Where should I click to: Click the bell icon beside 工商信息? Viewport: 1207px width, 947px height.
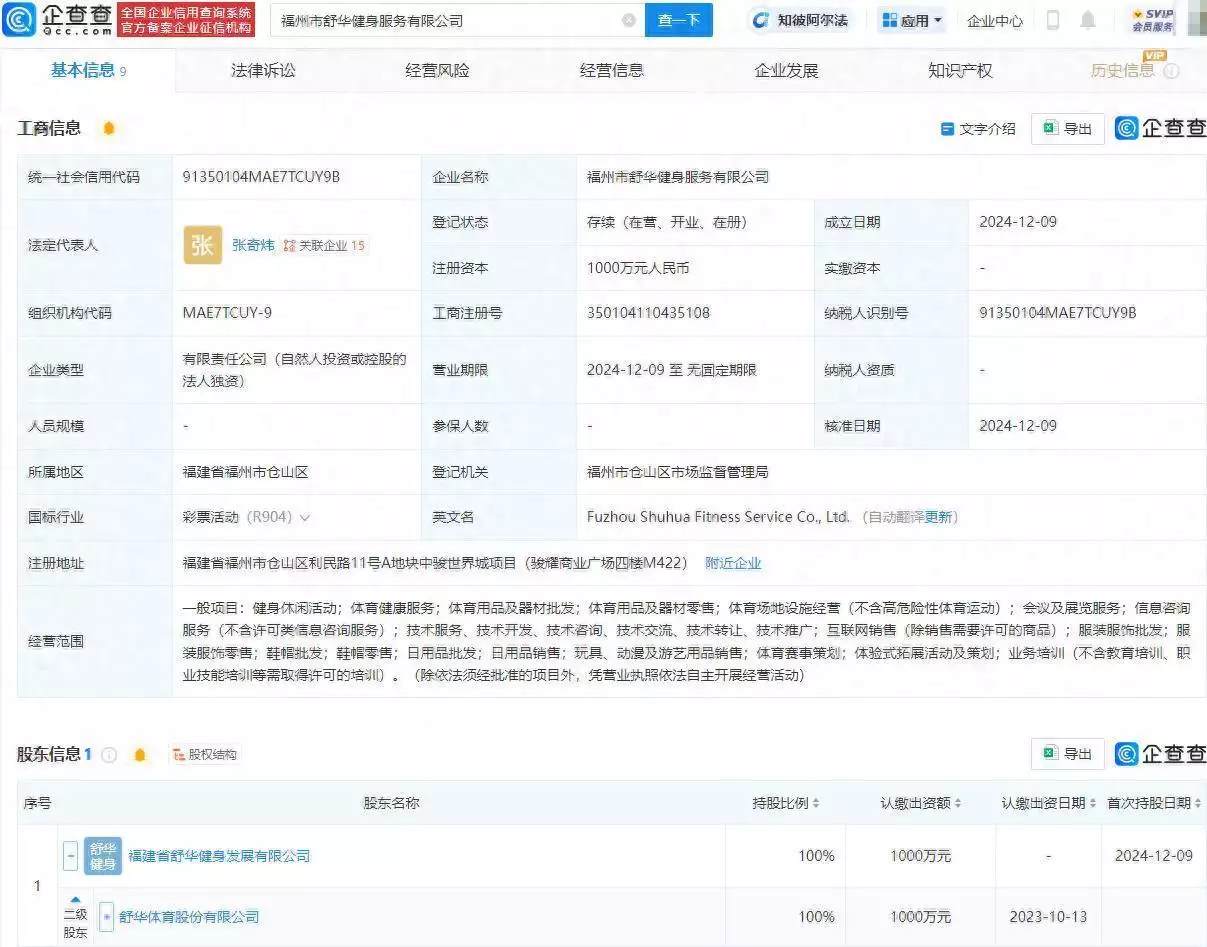coord(109,128)
